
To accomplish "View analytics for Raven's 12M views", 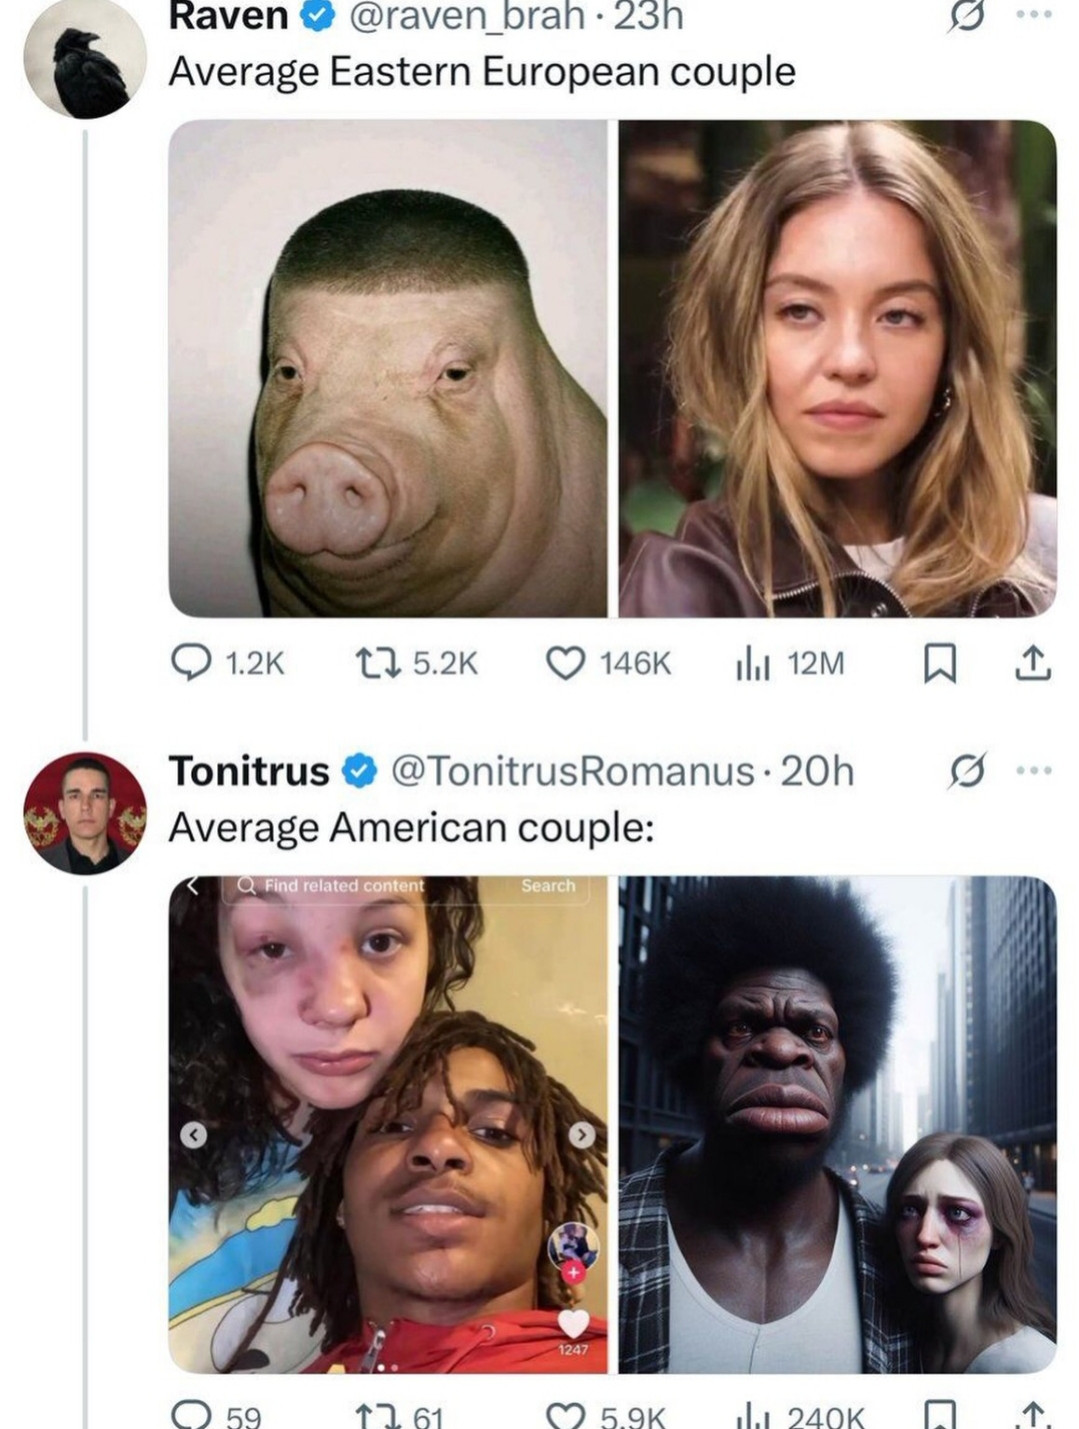I will (753, 664).
